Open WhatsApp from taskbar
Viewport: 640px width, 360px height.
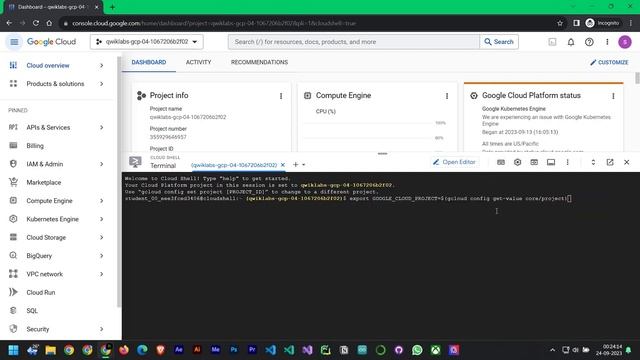tap(417, 350)
